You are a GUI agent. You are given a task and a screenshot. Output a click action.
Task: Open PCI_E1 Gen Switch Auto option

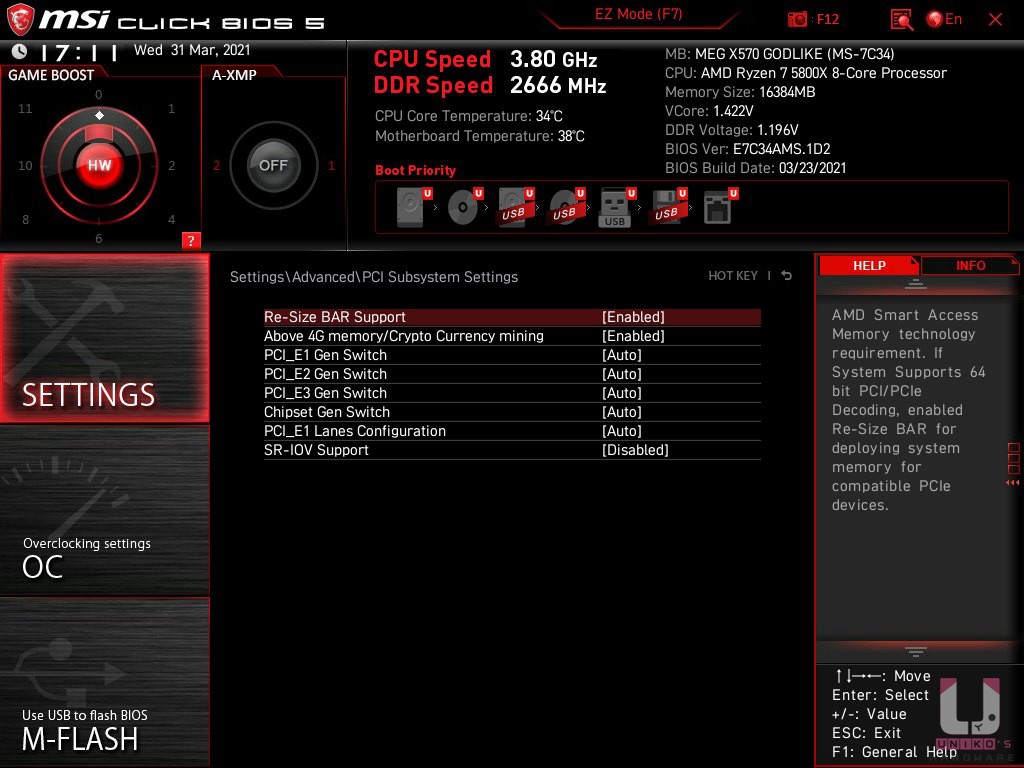(x=622, y=355)
